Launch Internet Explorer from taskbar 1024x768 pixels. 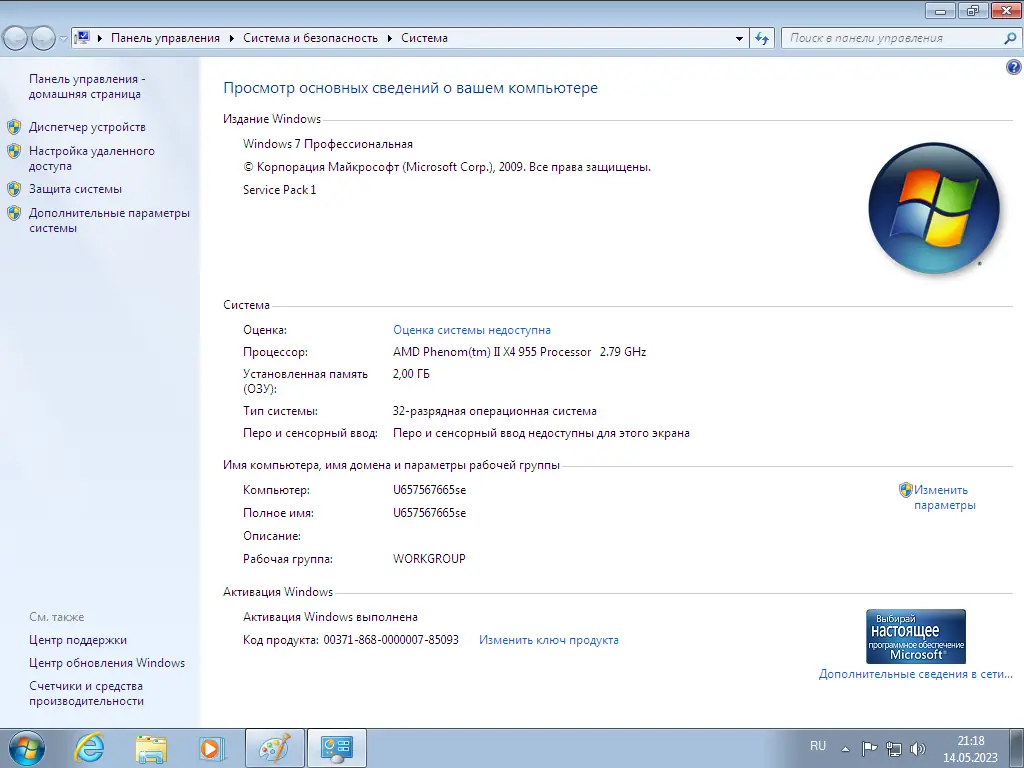pyautogui.click(x=89, y=748)
